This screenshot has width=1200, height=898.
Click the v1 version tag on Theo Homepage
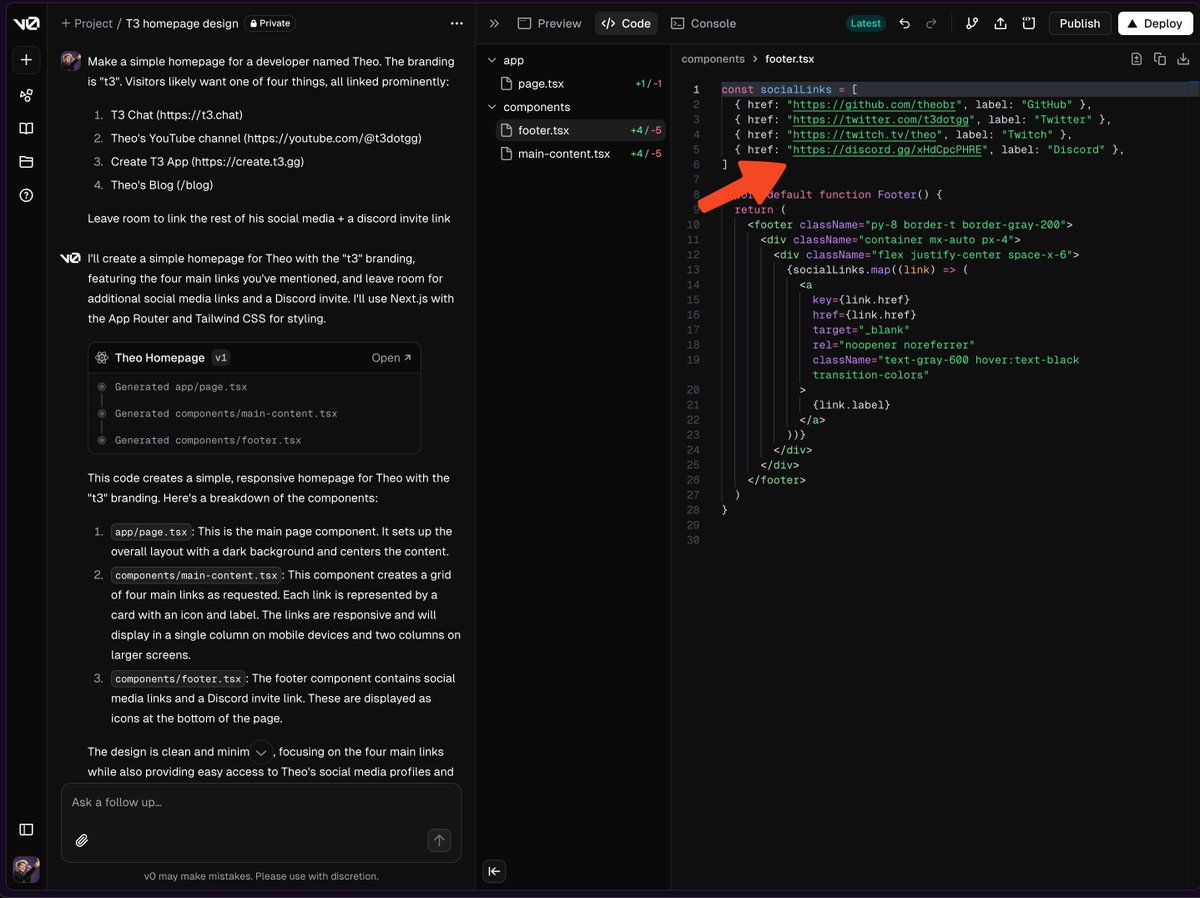pos(221,358)
